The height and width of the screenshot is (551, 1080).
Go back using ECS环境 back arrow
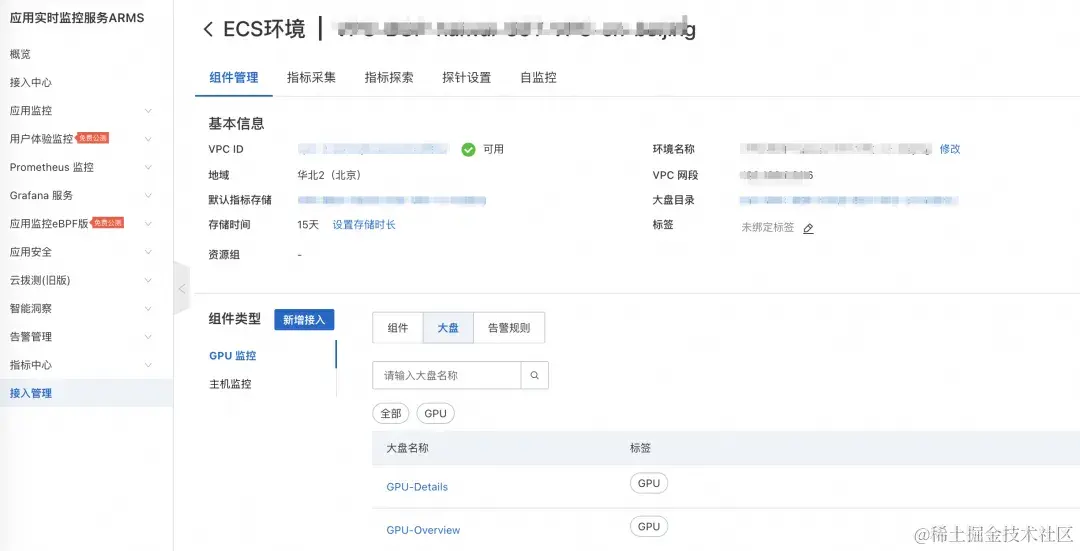(x=208, y=30)
